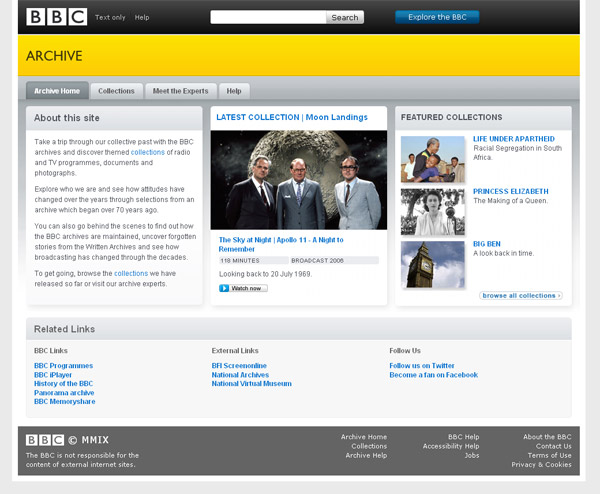Click the ARCHIVE banner title
Image resolution: width=600 pixels, height=494 pixels.
(x=54, y=56)
